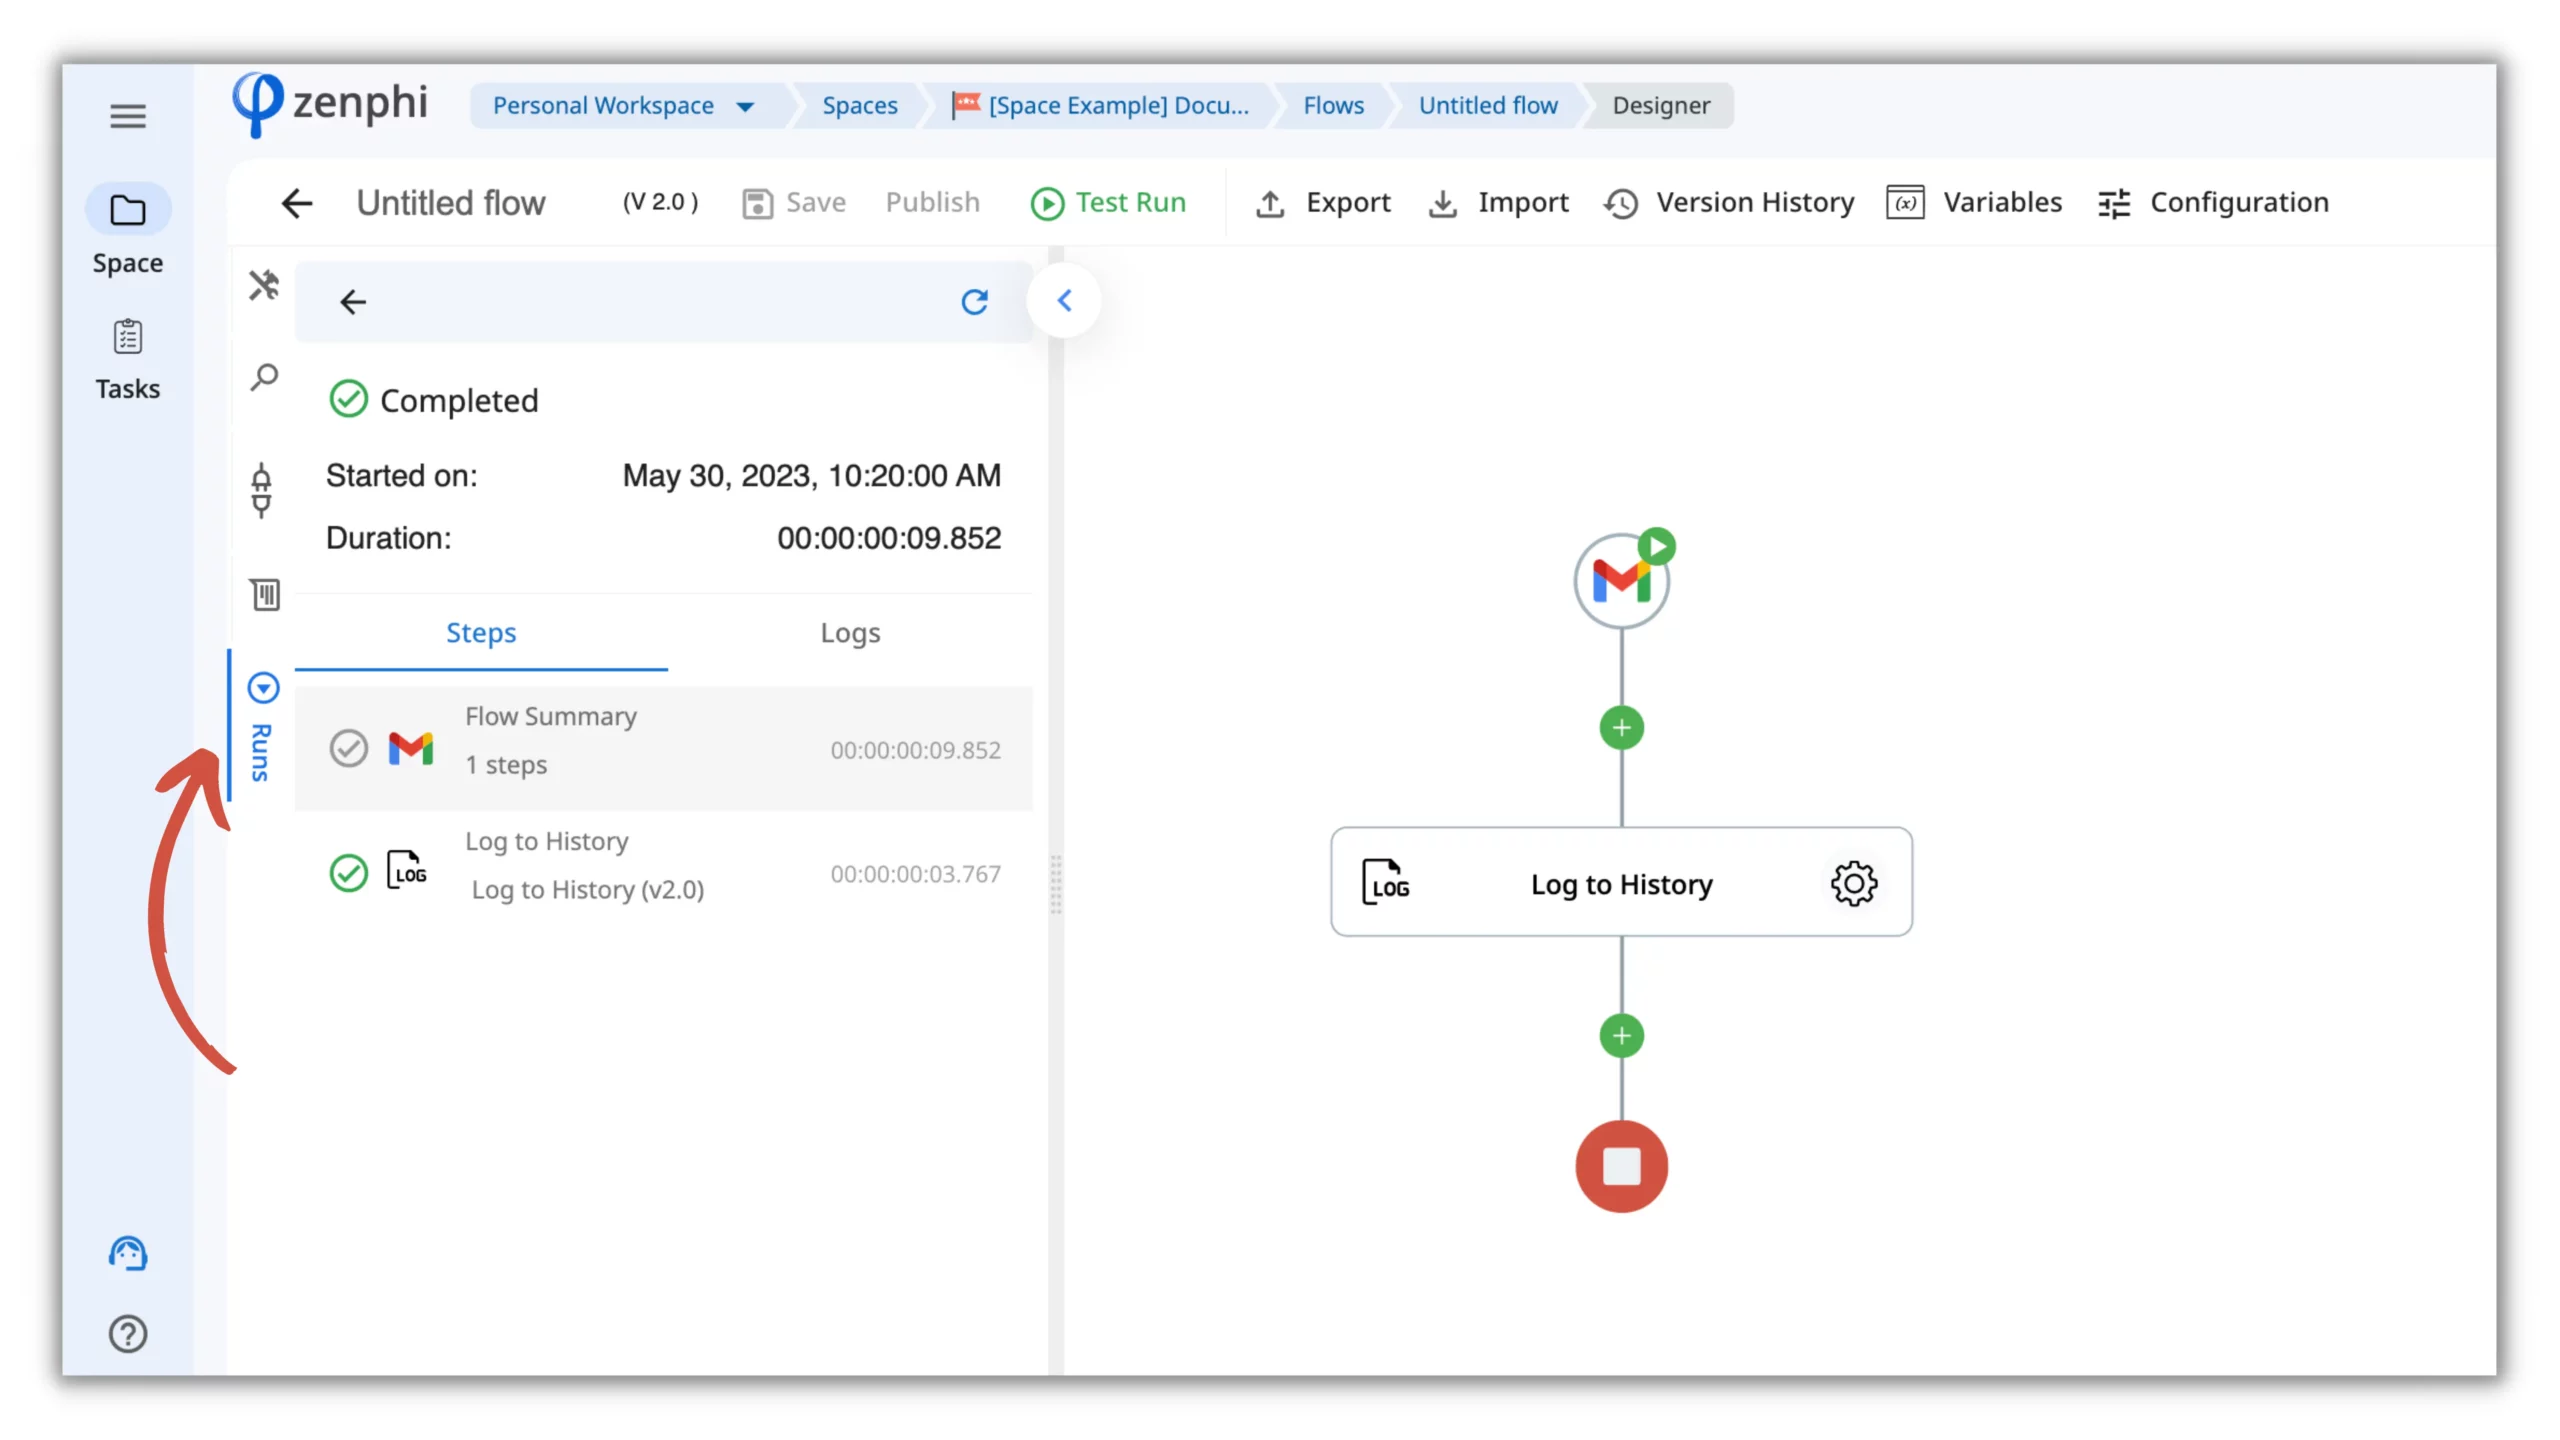Select the Flow Summary status check
Viewport: 2560px width, 1440px height.
pyautogui.click(x=349, y=749)
